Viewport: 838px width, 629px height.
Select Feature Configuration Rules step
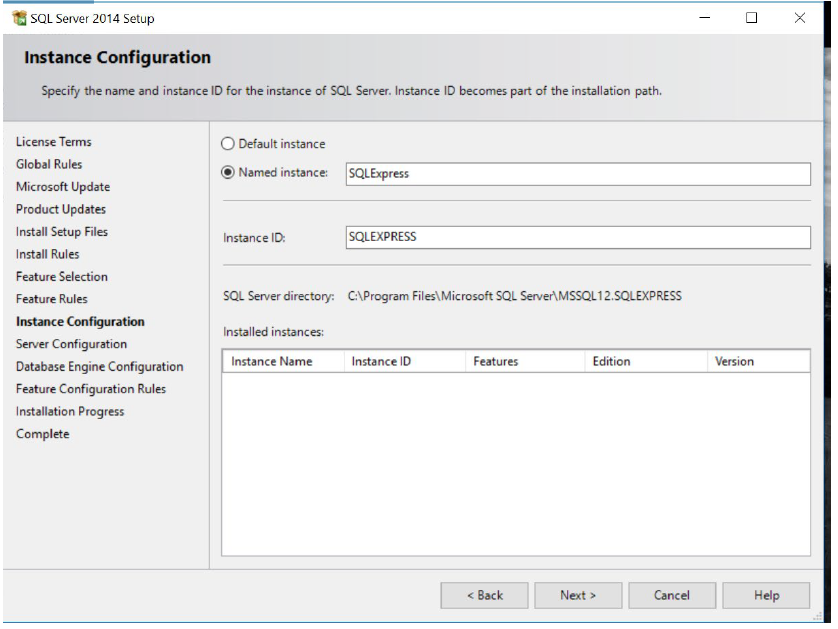pos(91,389)
